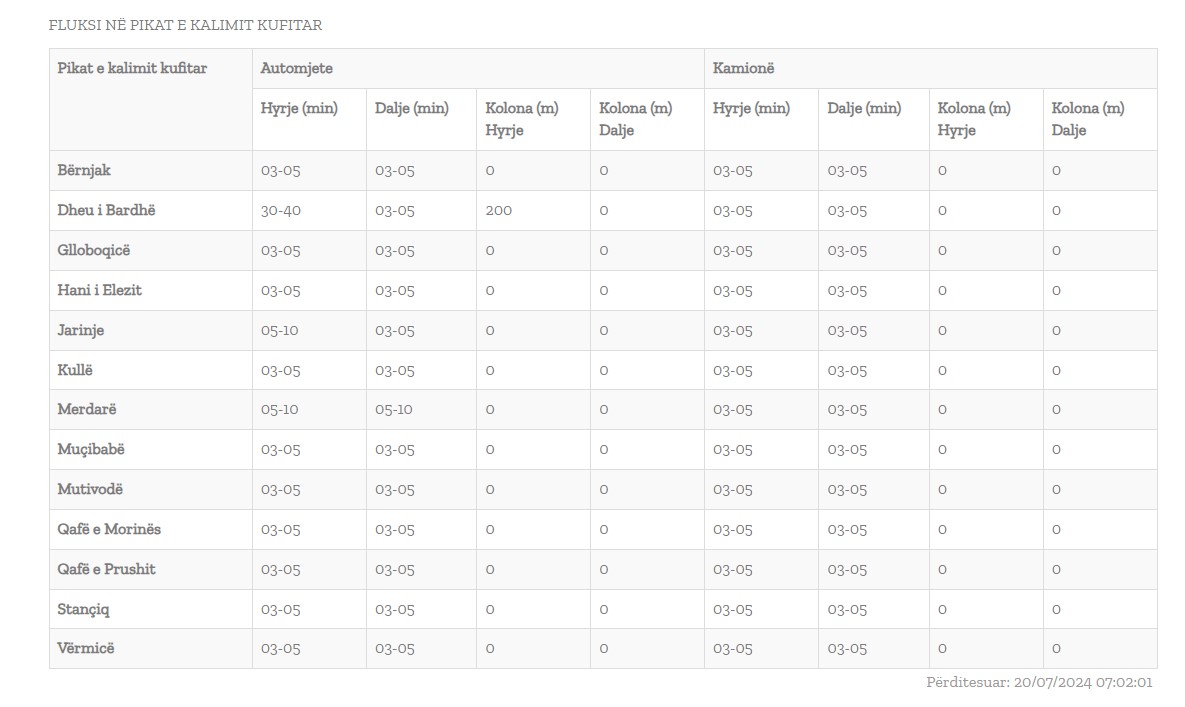Select the "Dheu i Bardhë" row name
The height and width of the screenshot is (707, 1185).
pyautogui.click(x=107, y=210)
